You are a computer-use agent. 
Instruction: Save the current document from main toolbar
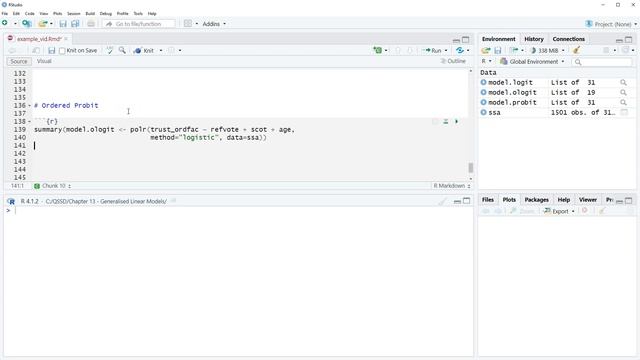click(x=63, y=24)
